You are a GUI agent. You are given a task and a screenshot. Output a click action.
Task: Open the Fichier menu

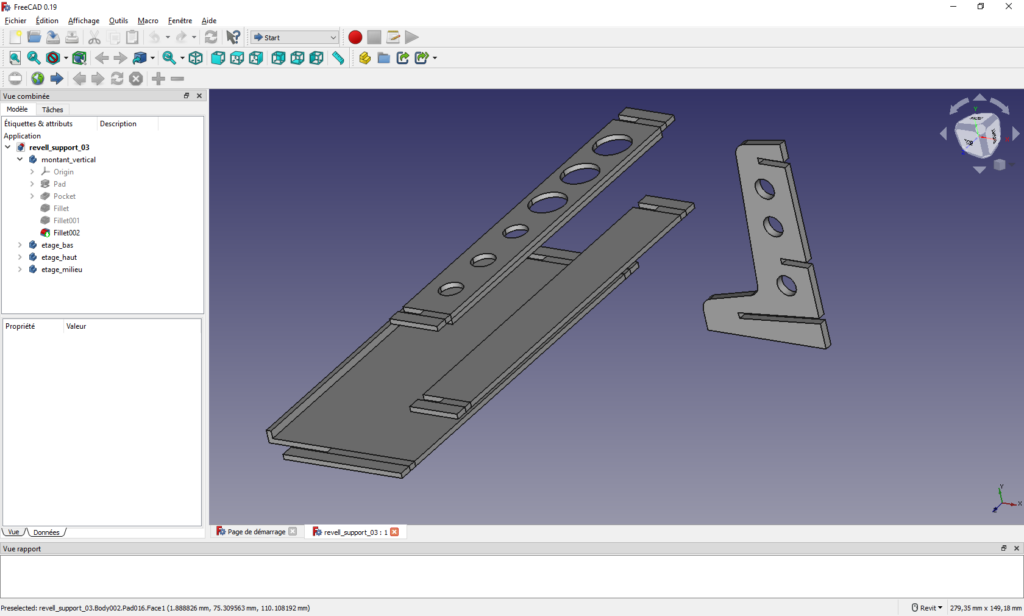click(x=15, y=20)
